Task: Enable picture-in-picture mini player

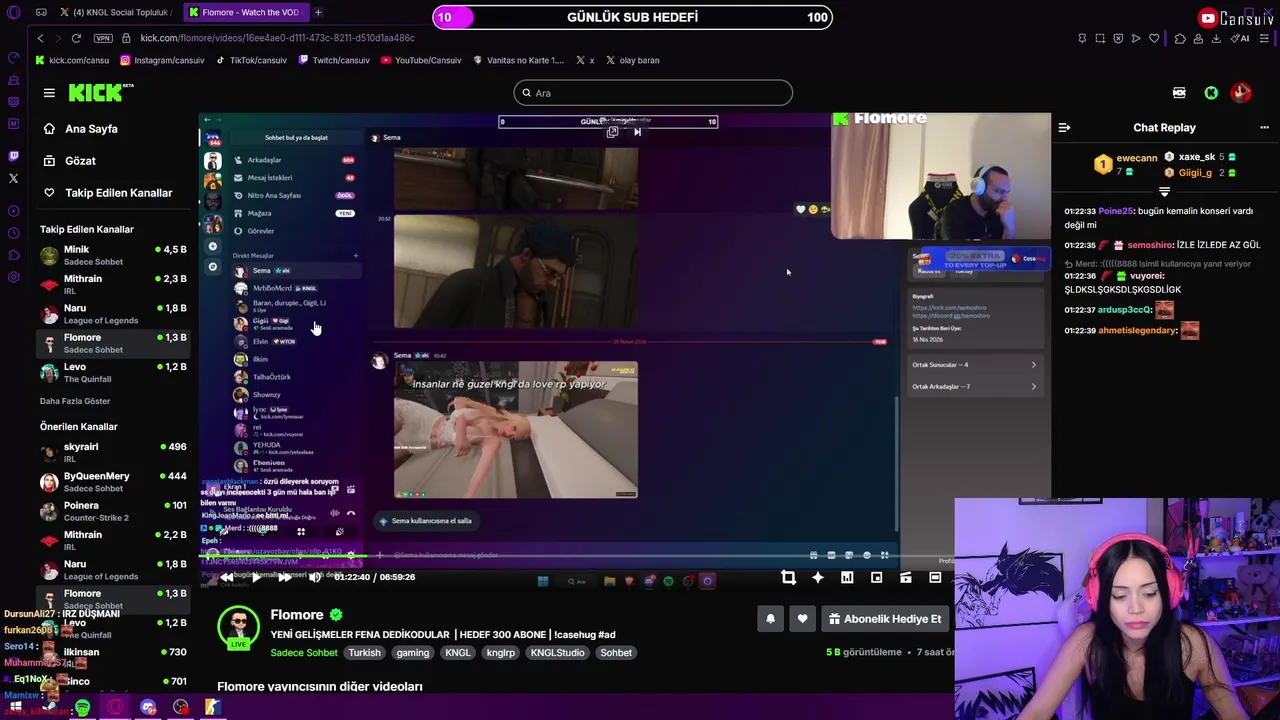Action: point(876,577)
